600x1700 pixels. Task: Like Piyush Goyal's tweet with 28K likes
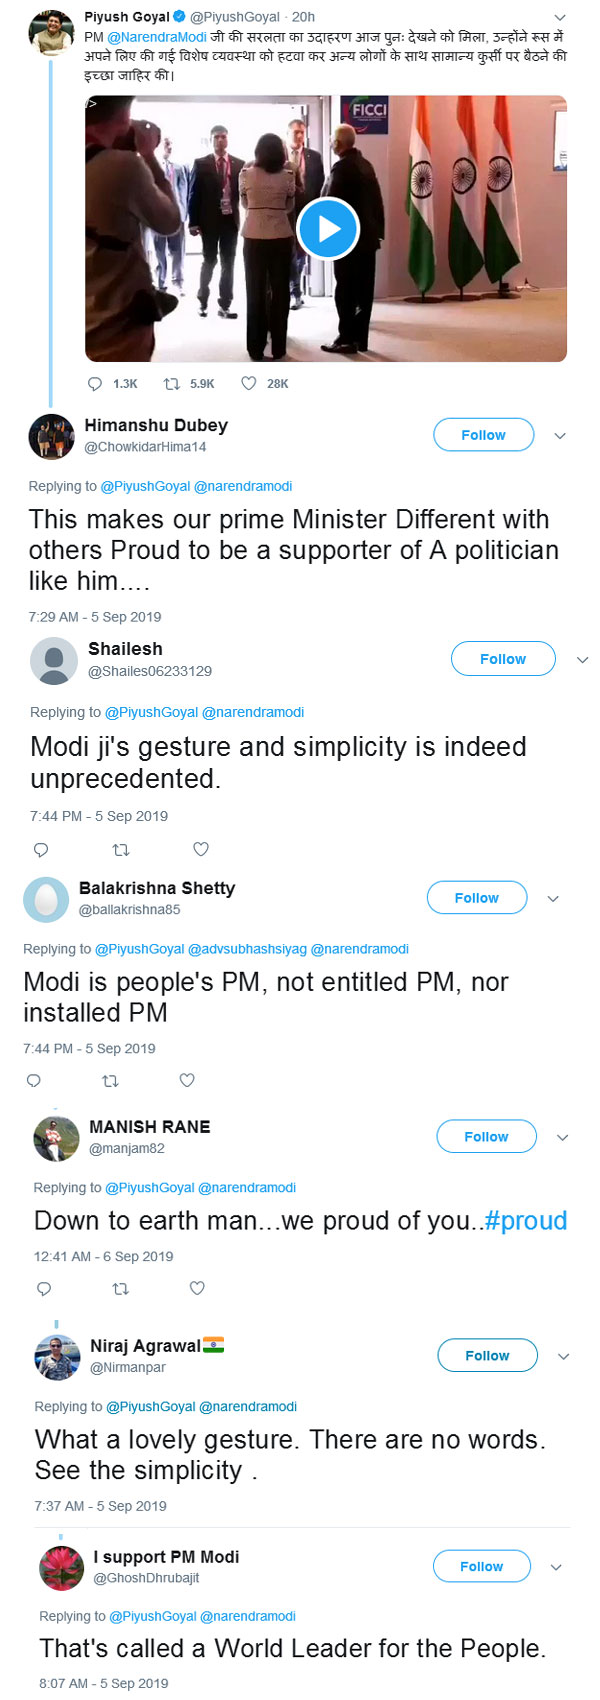pyautogui.click(x=249, y=384)
